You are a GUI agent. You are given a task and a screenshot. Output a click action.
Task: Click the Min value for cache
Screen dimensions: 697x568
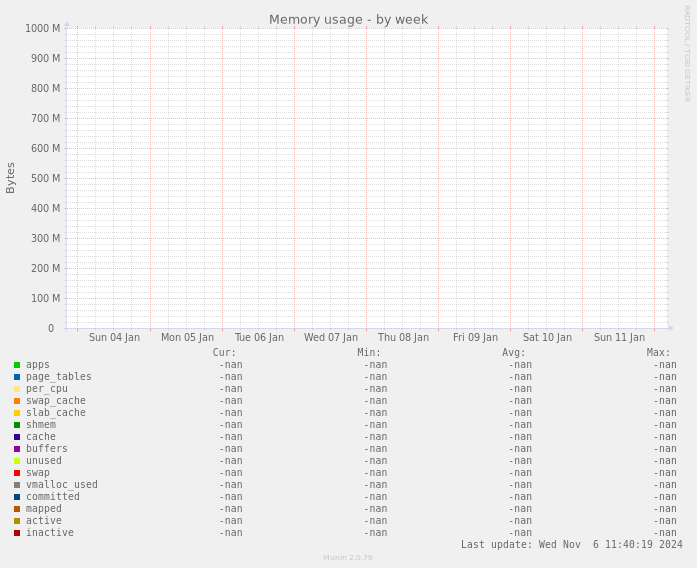[376, 437]
